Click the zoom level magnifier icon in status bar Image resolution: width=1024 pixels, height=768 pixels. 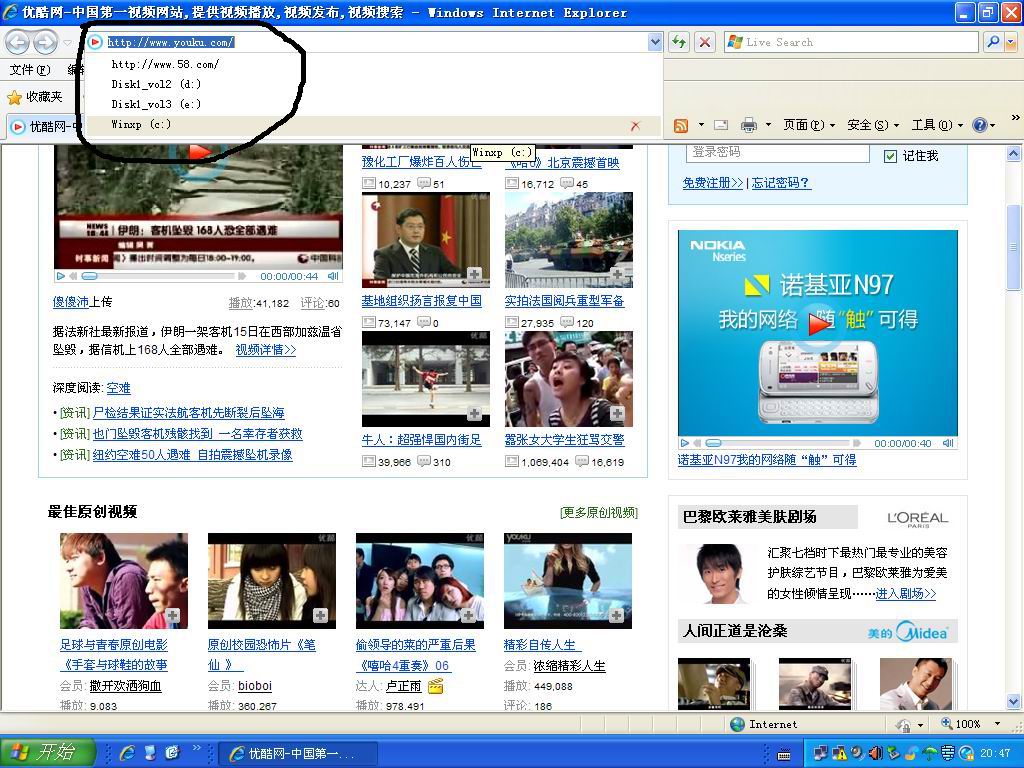[946, 724]
